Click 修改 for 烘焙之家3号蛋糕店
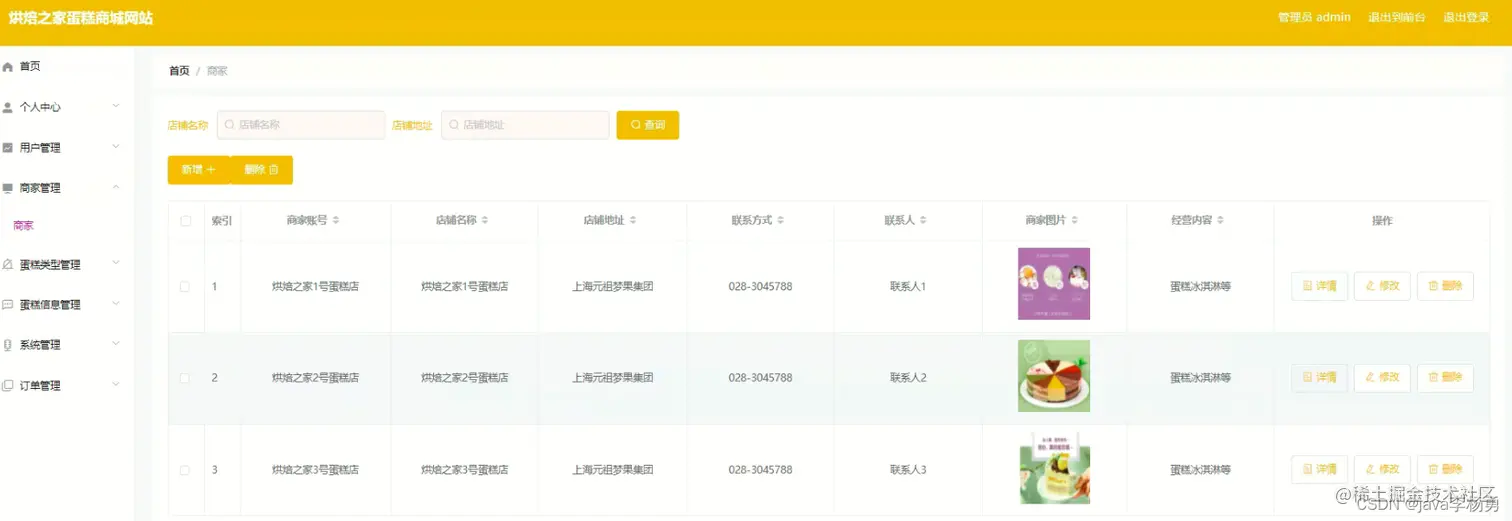The width and height of the screenshot is (1512, 521). click(1382, 469)
